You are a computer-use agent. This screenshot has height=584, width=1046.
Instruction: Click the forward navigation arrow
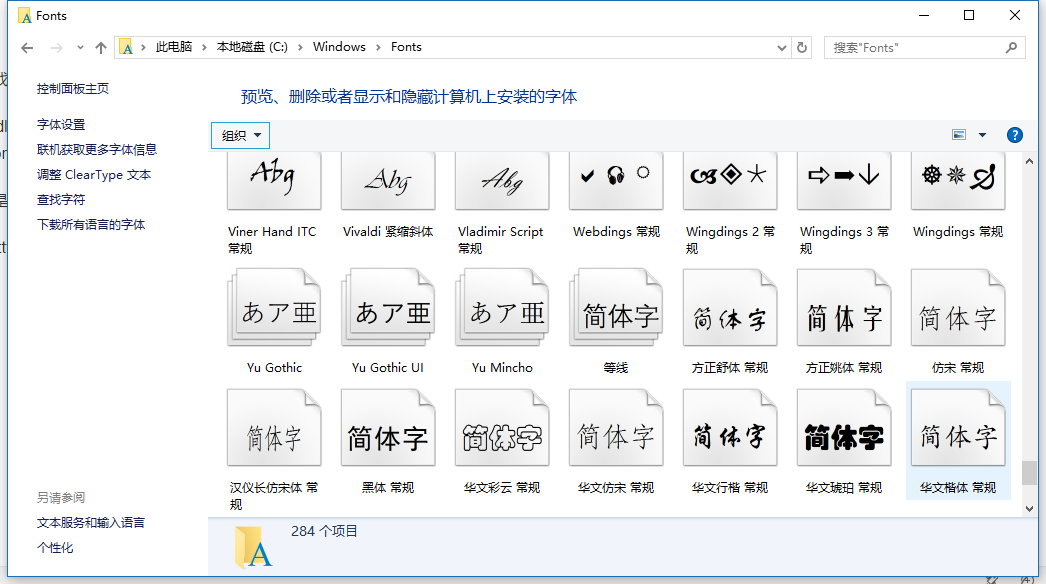57,47
